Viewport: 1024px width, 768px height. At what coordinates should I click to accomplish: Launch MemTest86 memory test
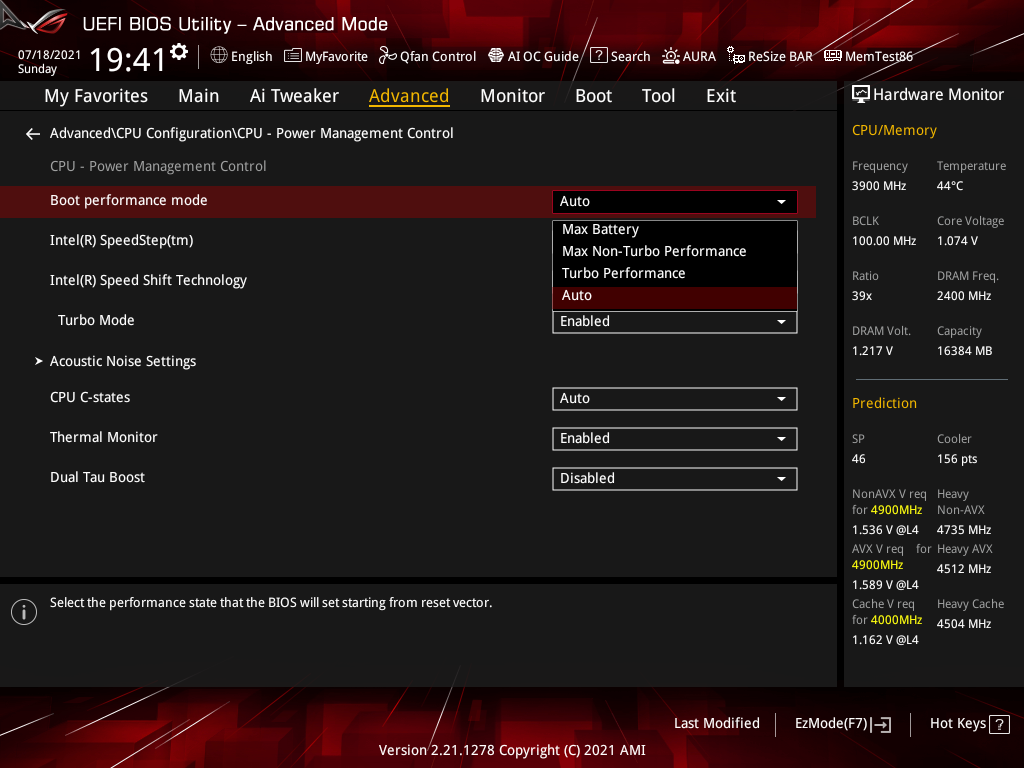868,56
